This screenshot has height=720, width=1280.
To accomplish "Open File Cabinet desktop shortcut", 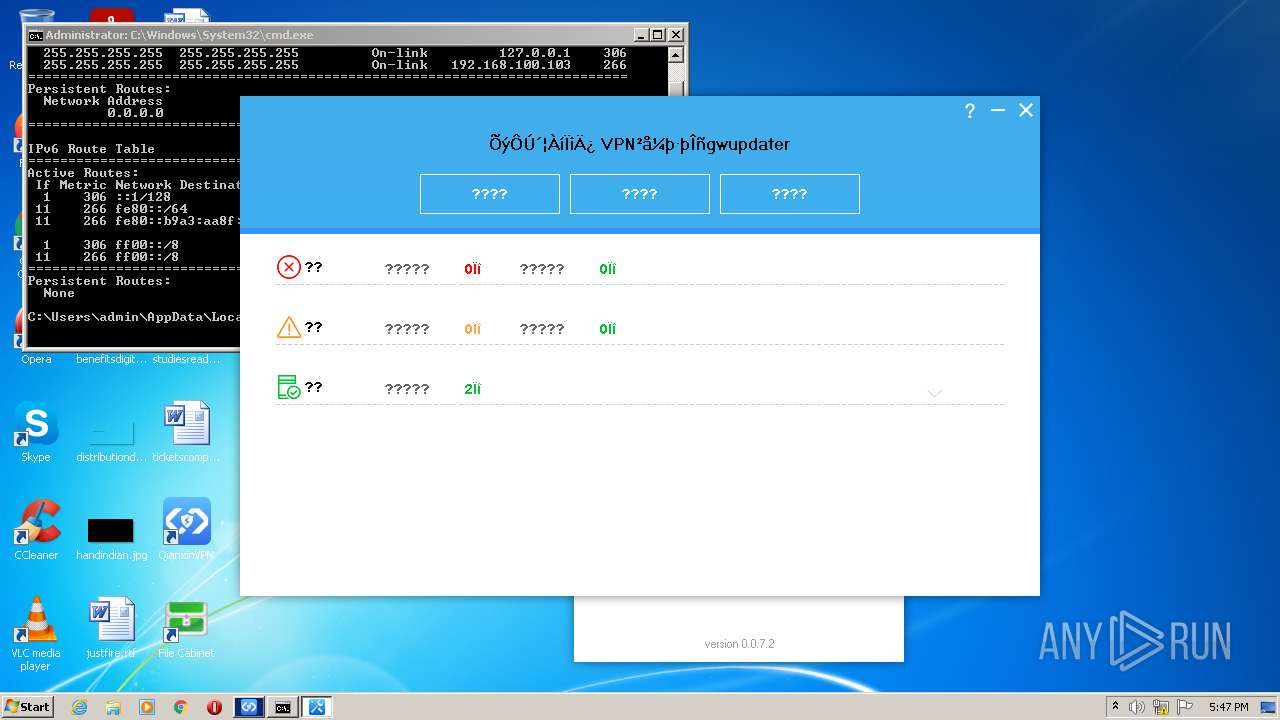I will click(x=186, y=629).
